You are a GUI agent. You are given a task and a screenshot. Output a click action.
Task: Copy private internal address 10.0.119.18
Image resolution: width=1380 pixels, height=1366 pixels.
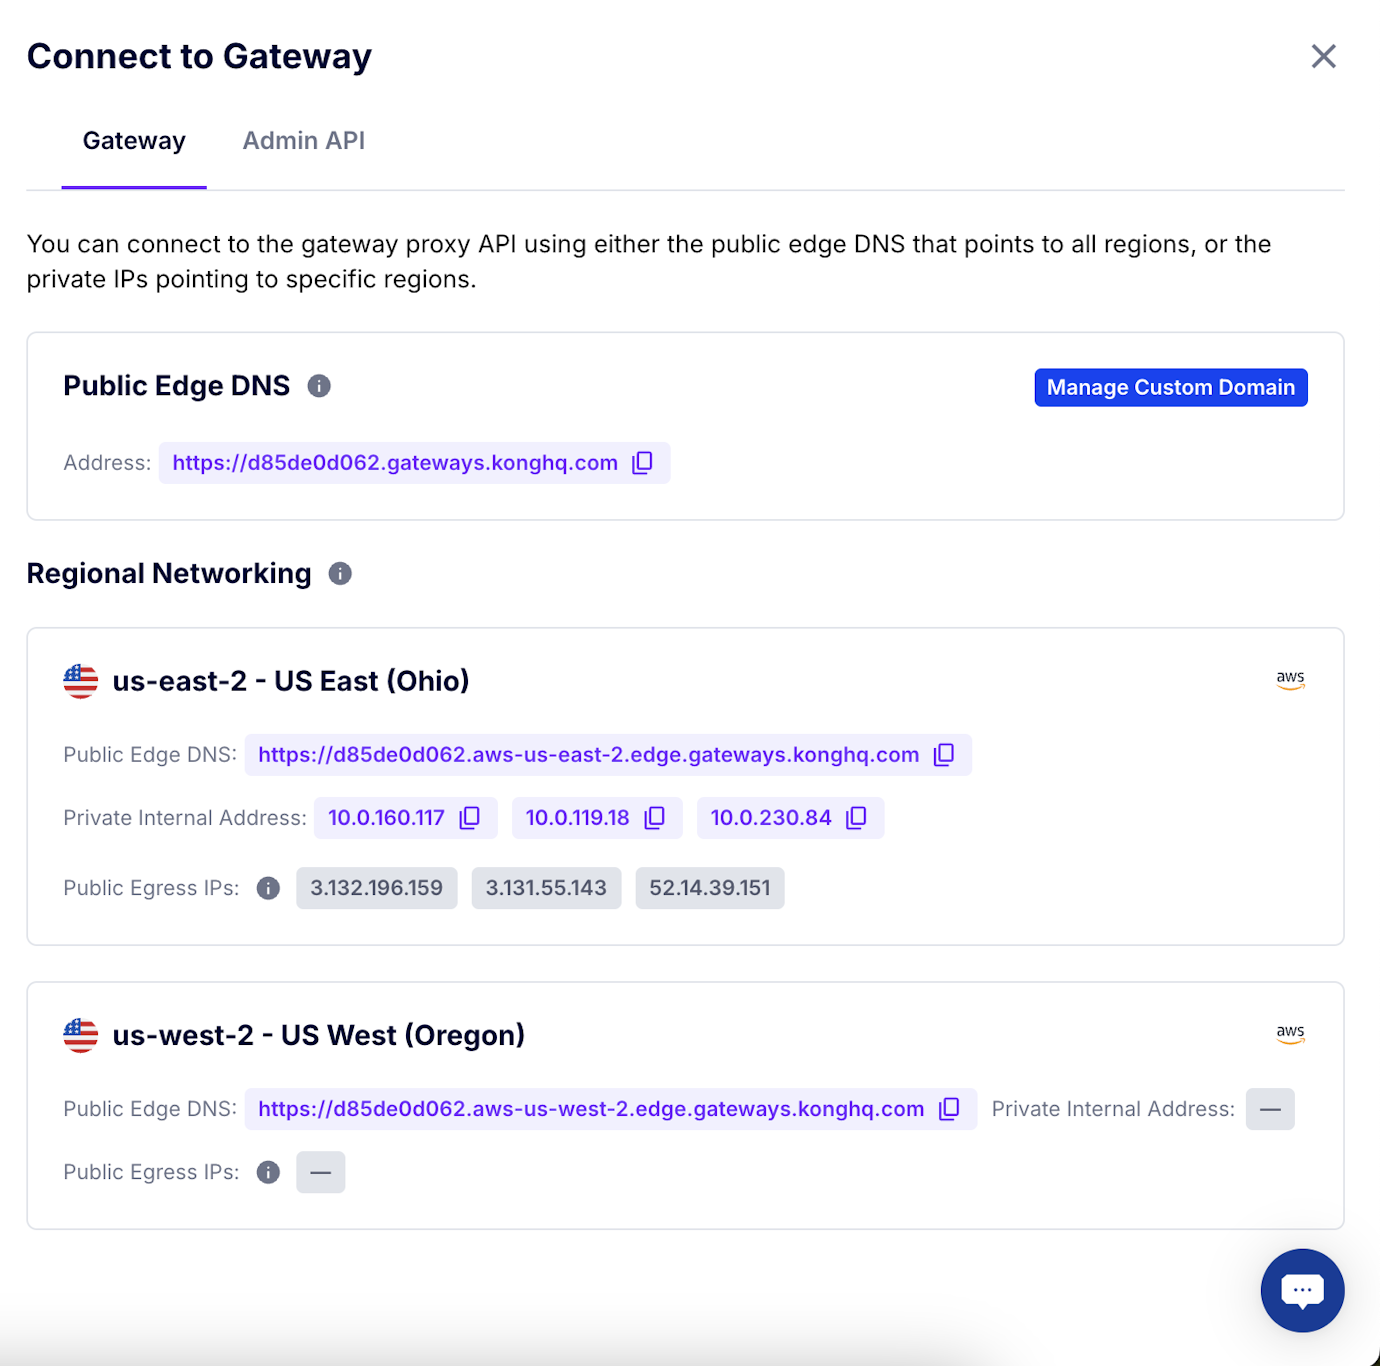click(x=654, y=817)
